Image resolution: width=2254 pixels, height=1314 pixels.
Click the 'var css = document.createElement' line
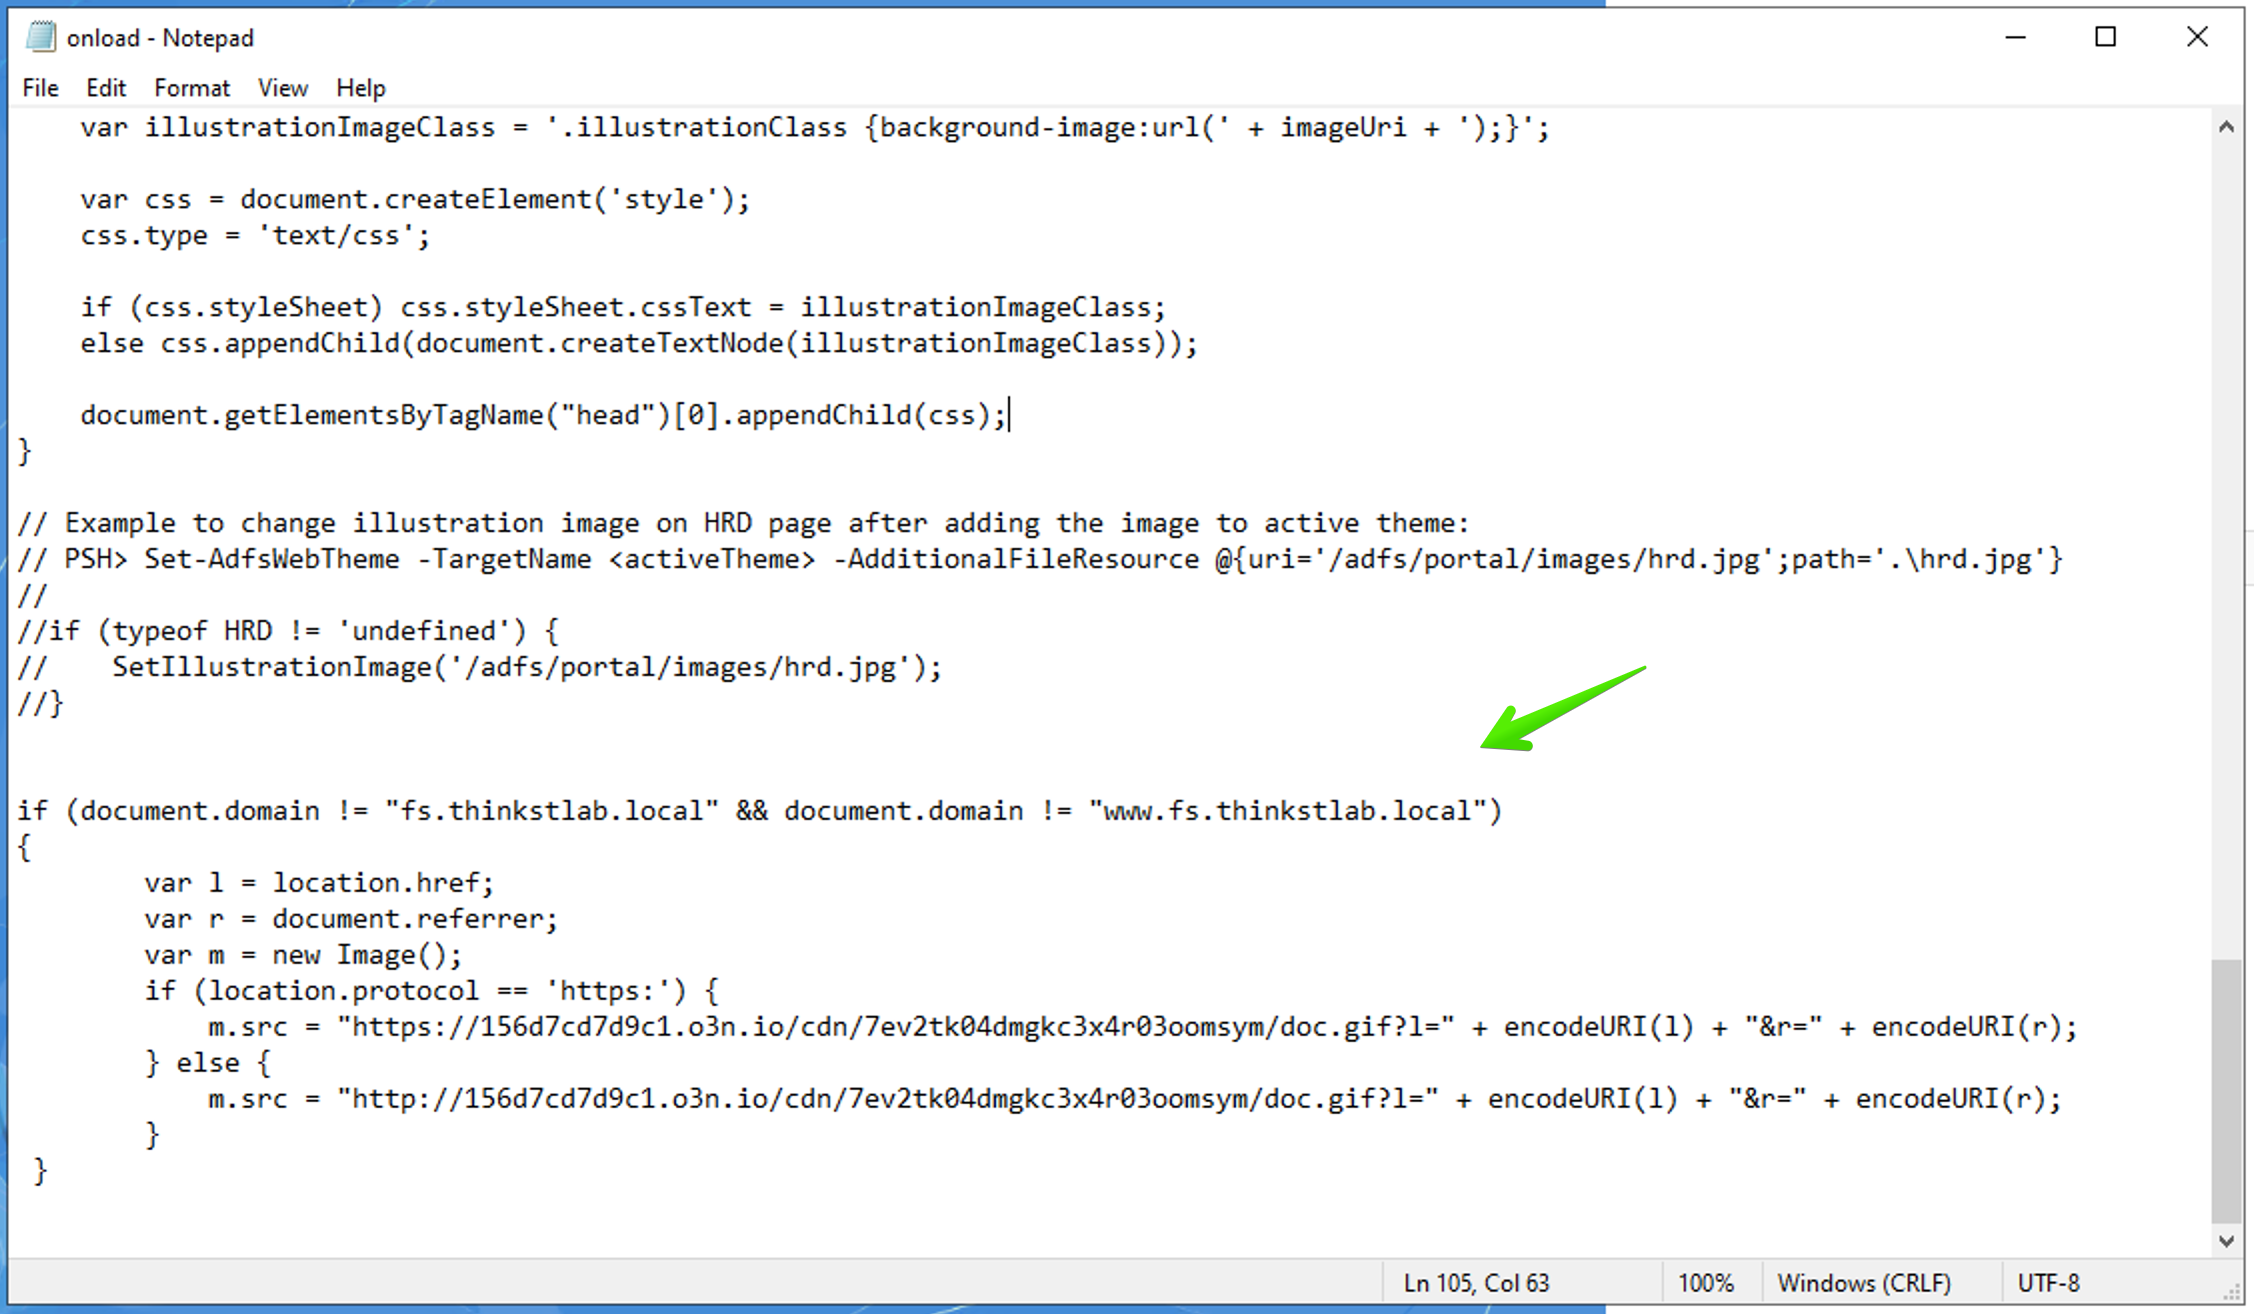pos(415,200)
